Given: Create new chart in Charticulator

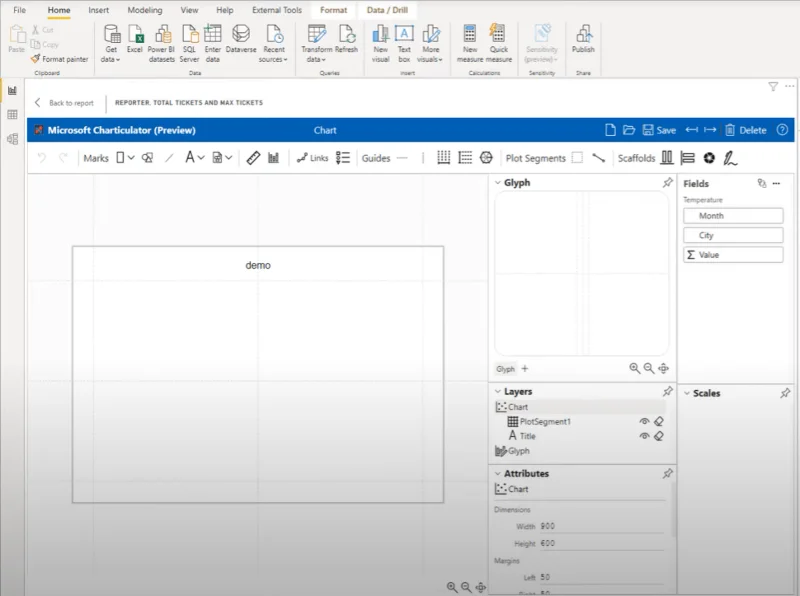Looking at the screenshot, I should pyautogui.click(x=610, y=130).
